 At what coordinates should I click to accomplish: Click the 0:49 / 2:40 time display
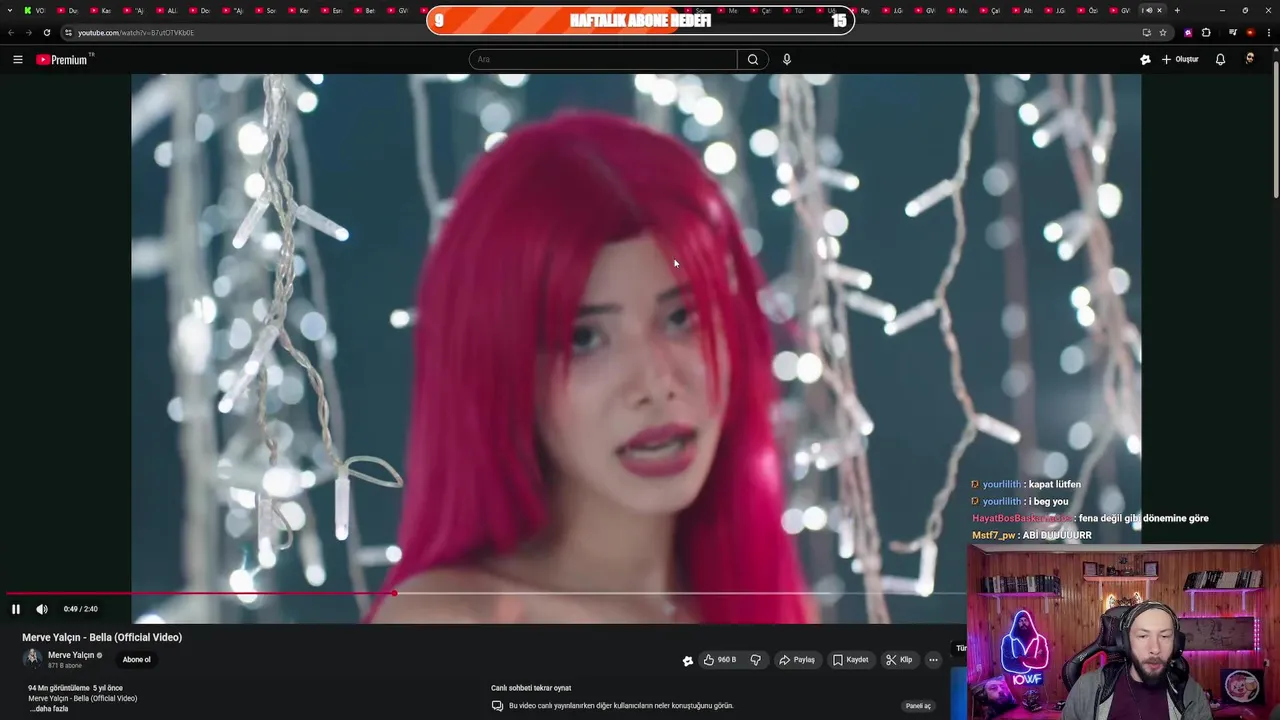(x=81, y=609)
